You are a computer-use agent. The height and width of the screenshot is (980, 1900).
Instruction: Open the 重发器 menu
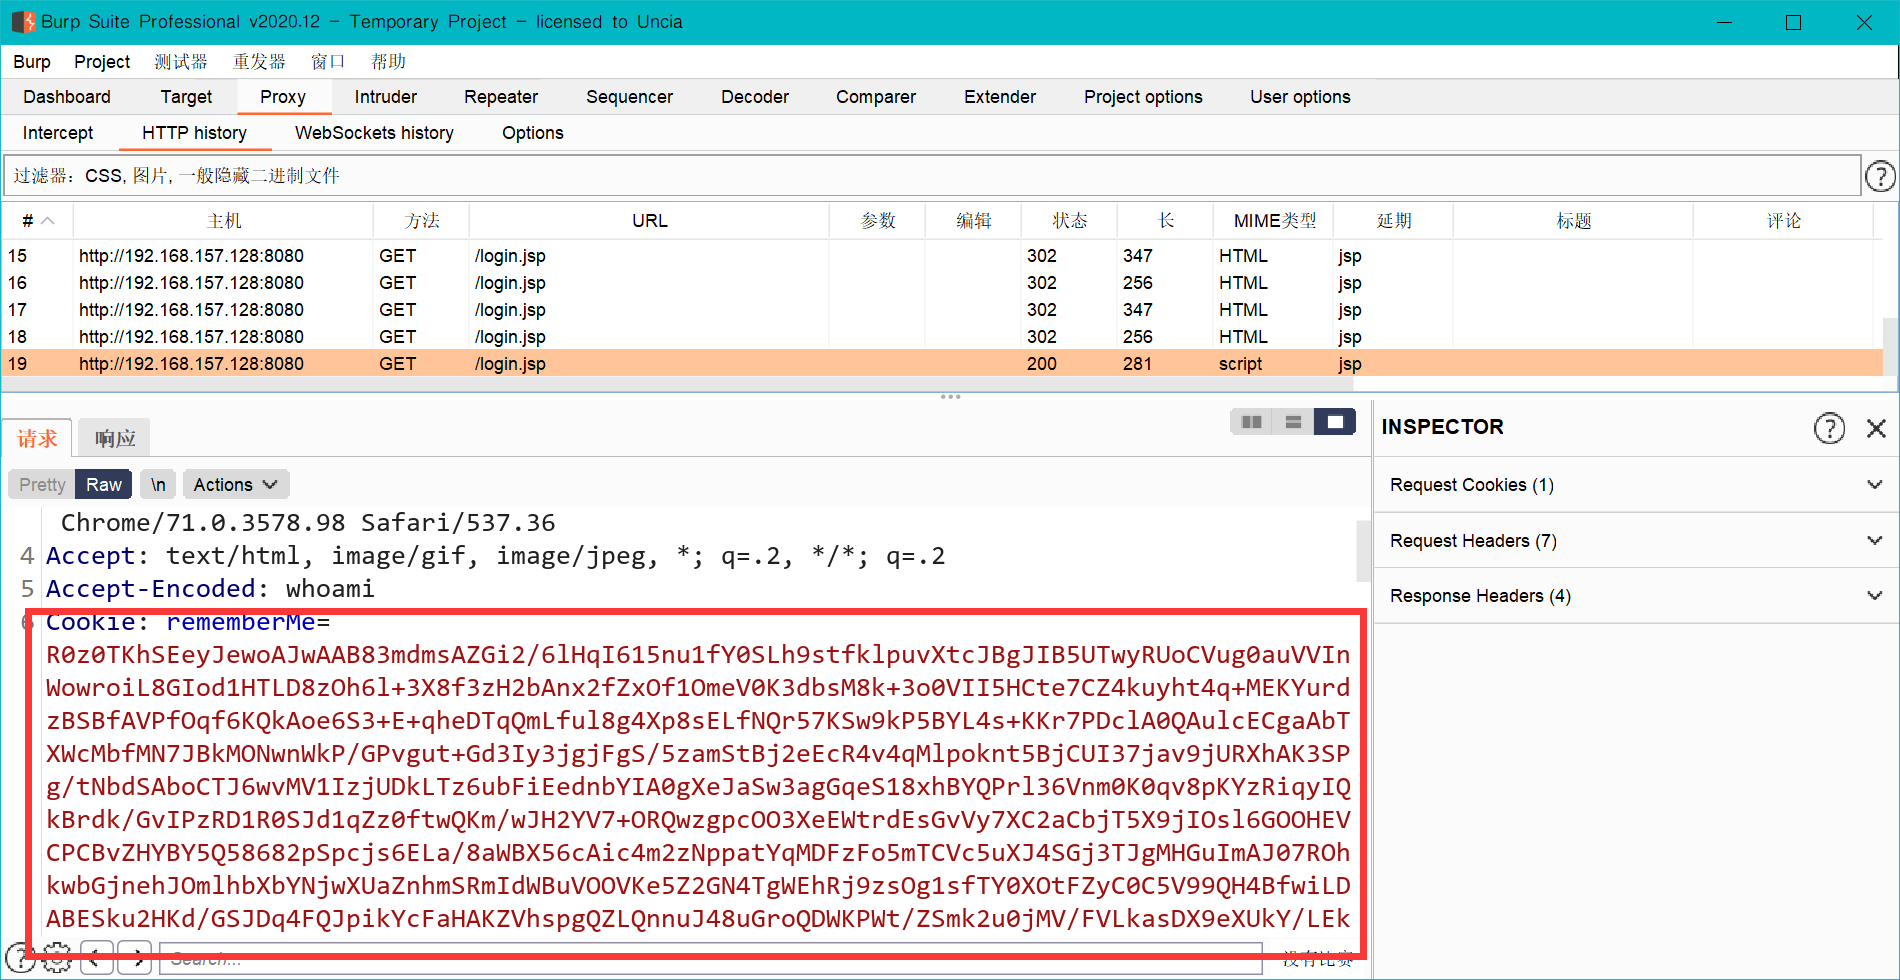[x=259, y=62]
